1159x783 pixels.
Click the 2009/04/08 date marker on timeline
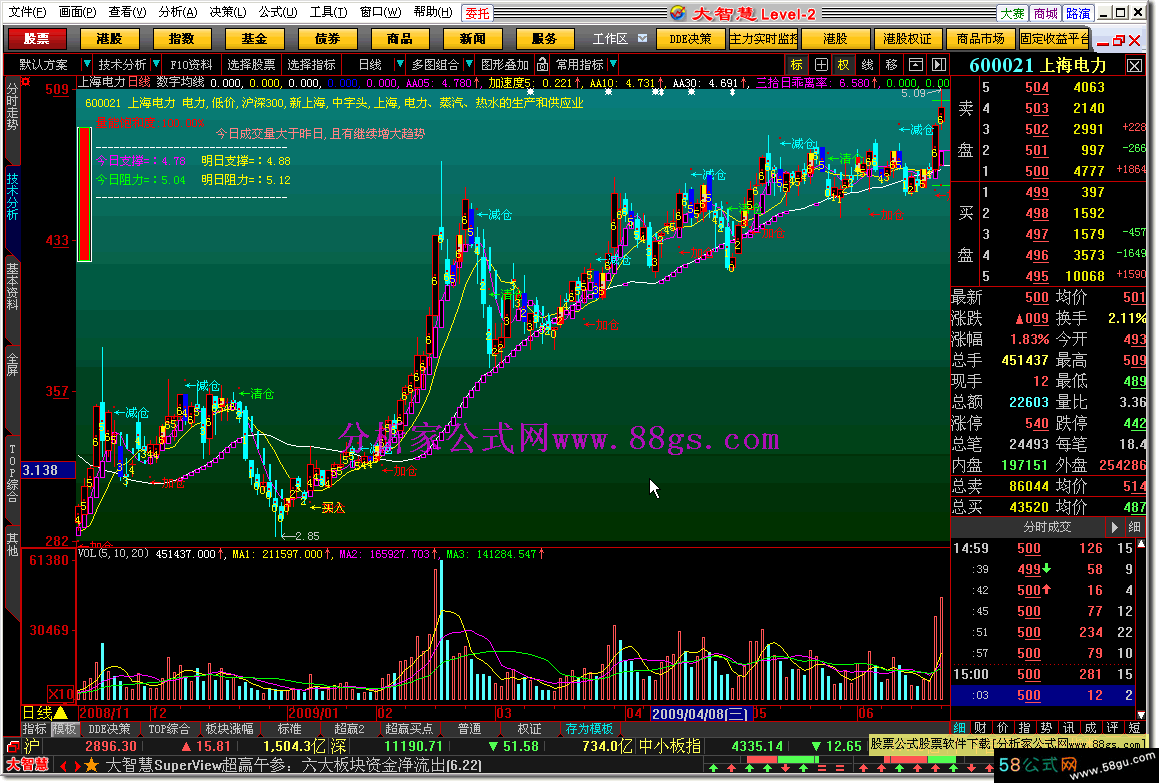[700, 713]
